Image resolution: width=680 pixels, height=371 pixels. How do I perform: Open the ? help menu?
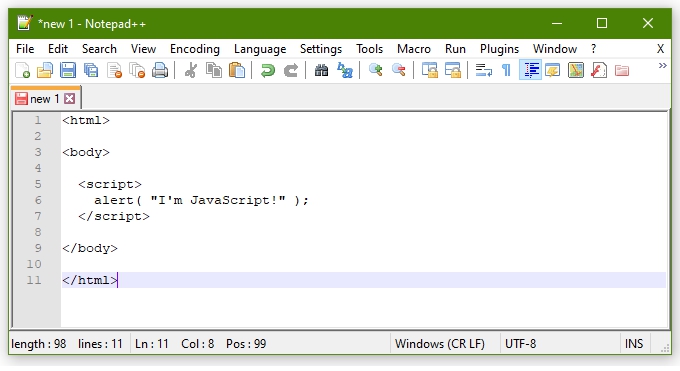coord(593,49)
